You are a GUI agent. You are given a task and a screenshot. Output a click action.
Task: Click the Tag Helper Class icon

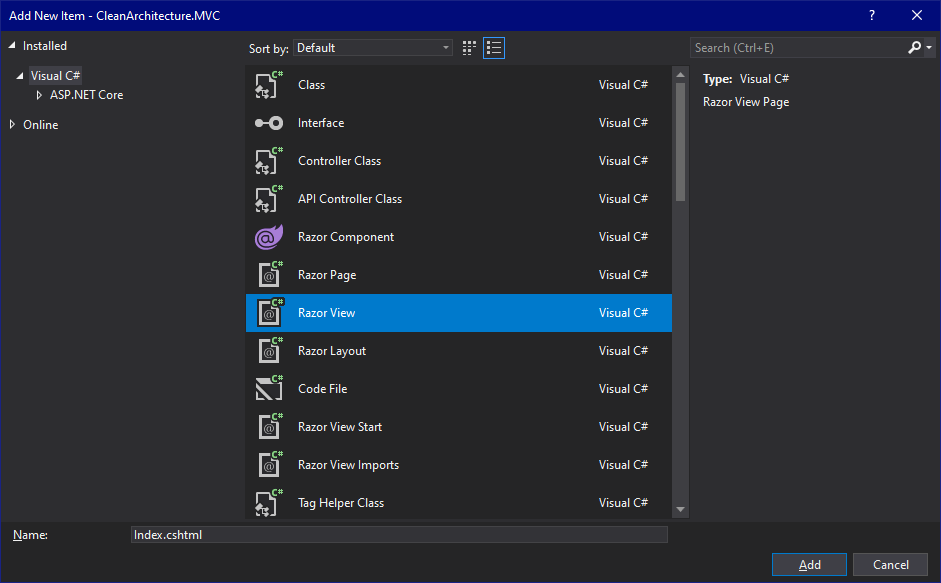pyautogui.click(x=269, y=503)
